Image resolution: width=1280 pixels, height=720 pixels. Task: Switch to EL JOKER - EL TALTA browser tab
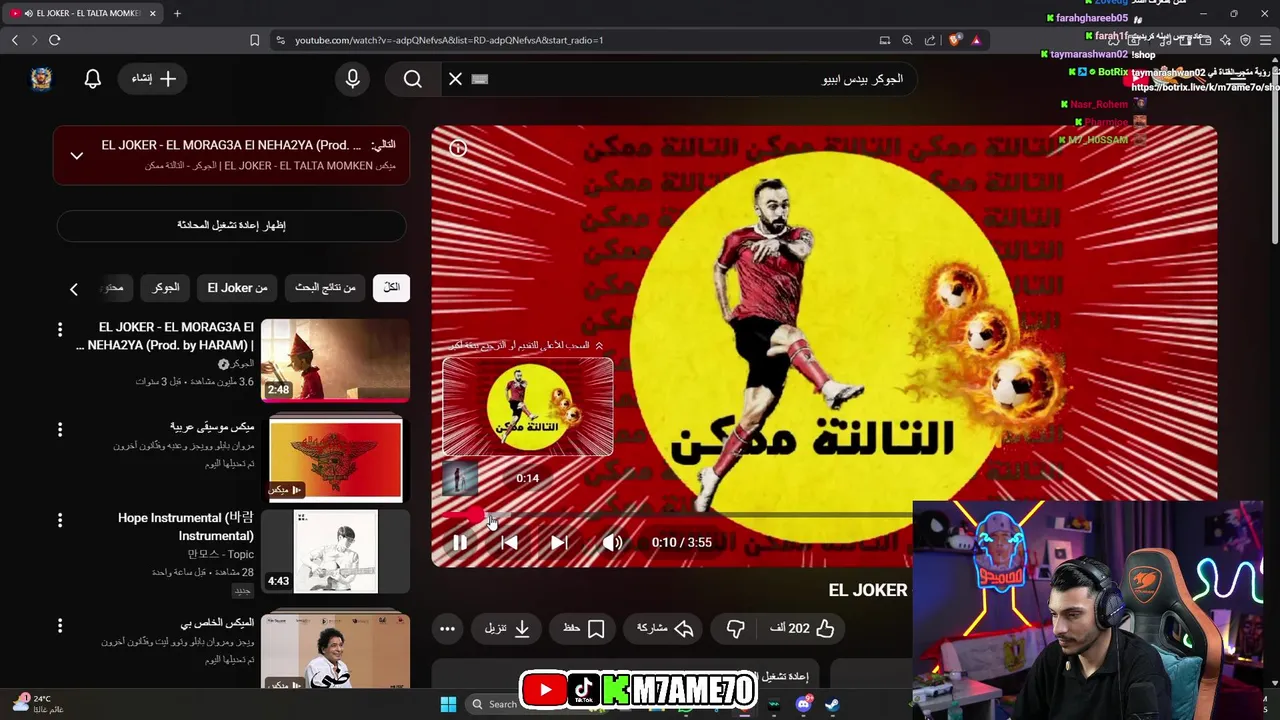point(85,13)
